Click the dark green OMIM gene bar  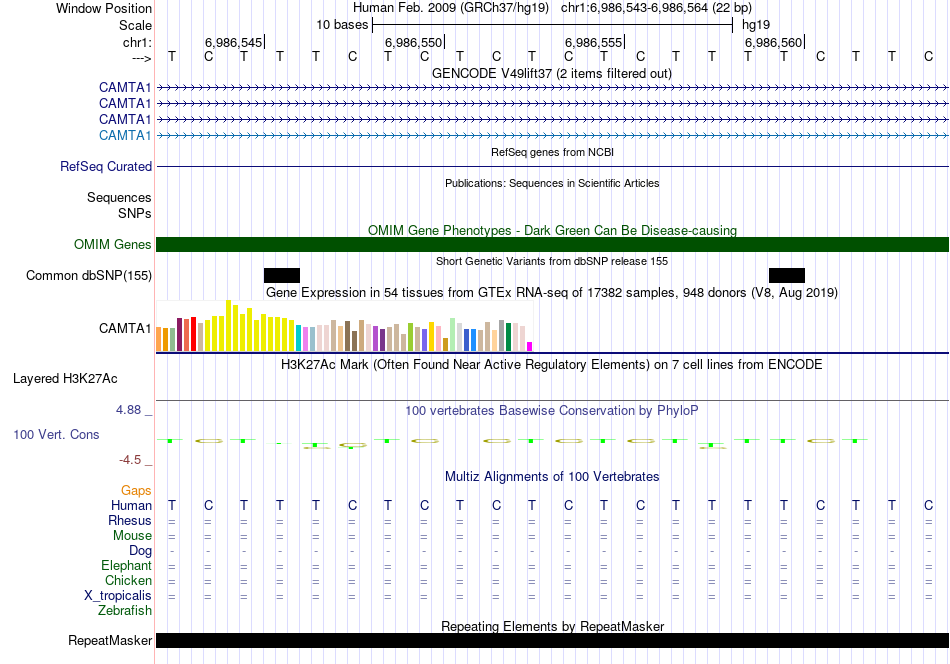point(552,244)
